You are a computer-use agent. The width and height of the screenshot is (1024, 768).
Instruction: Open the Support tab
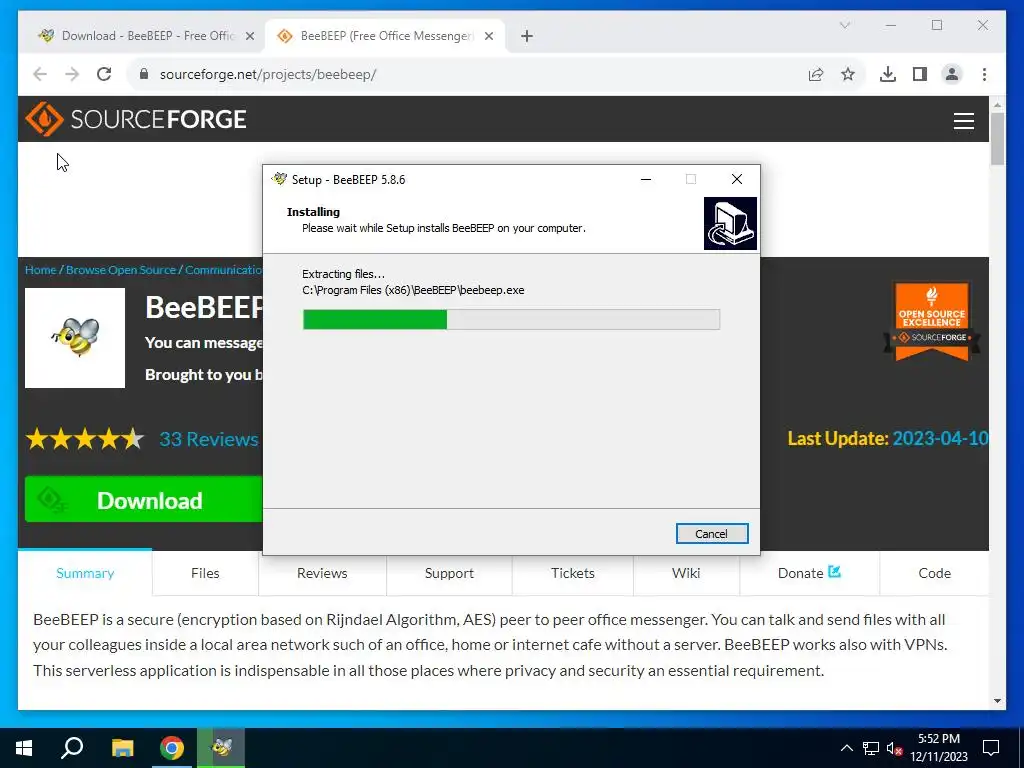click(x=449, y=573)
